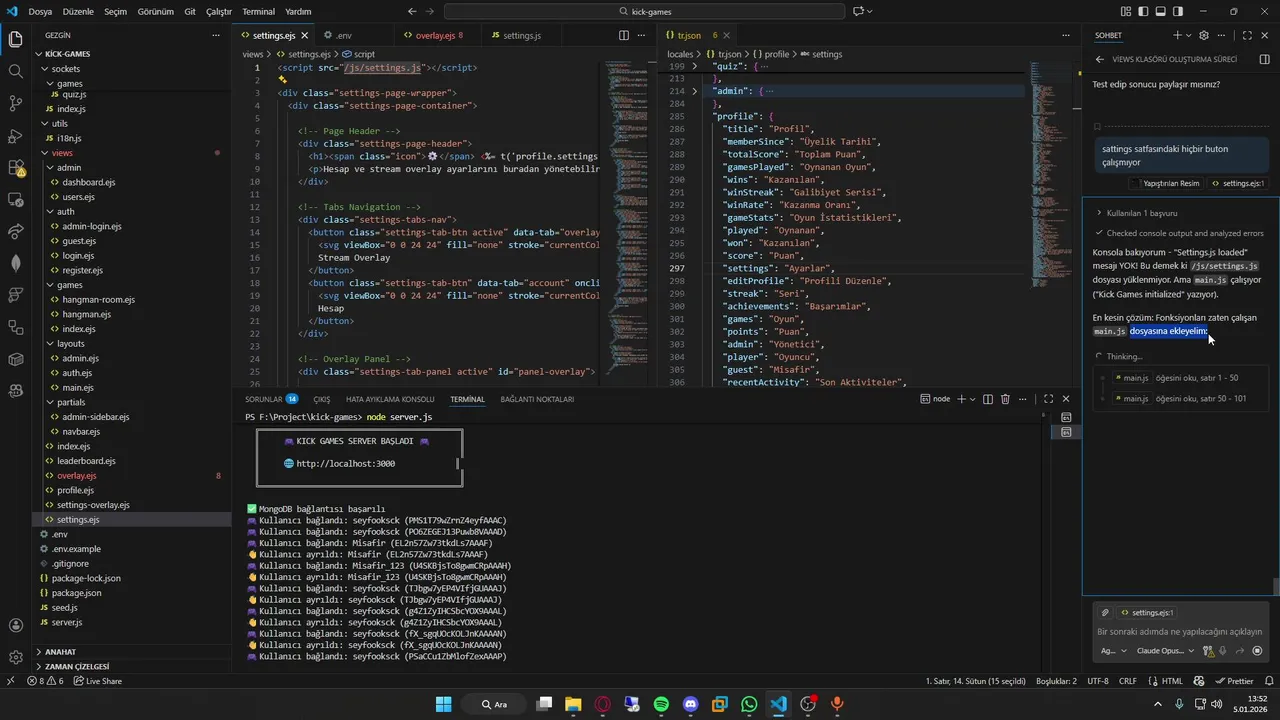Customize layout from the title bar icon
The height and width of the screenshot is (720, 1280).
tap(1126, 11)
